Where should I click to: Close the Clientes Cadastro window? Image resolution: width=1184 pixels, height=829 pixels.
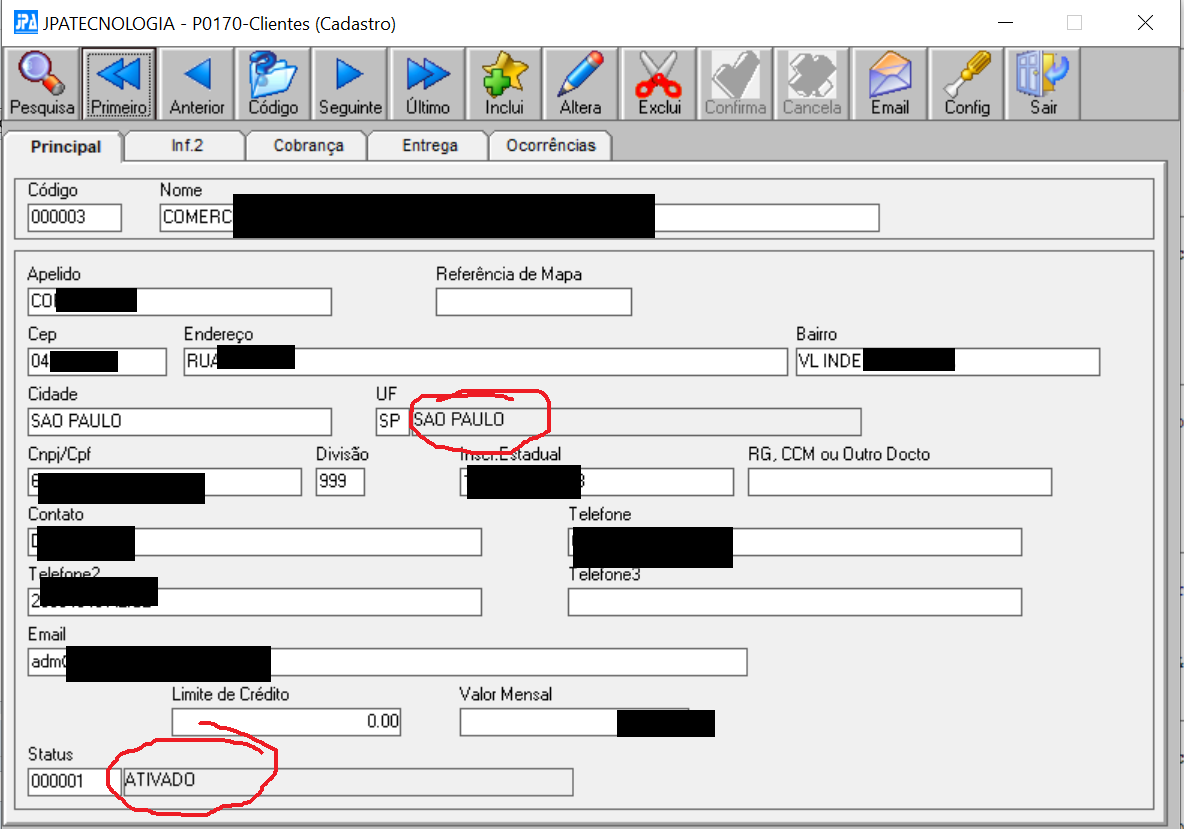(1145, 23)
